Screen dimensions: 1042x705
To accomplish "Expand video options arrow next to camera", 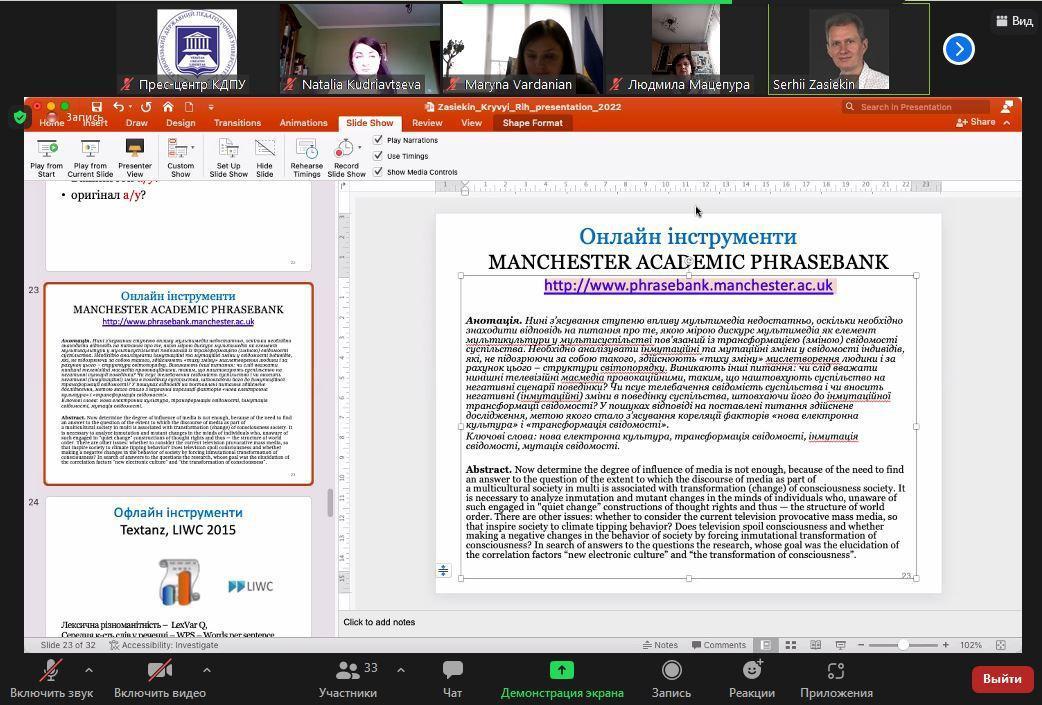I will coord(207,670).
